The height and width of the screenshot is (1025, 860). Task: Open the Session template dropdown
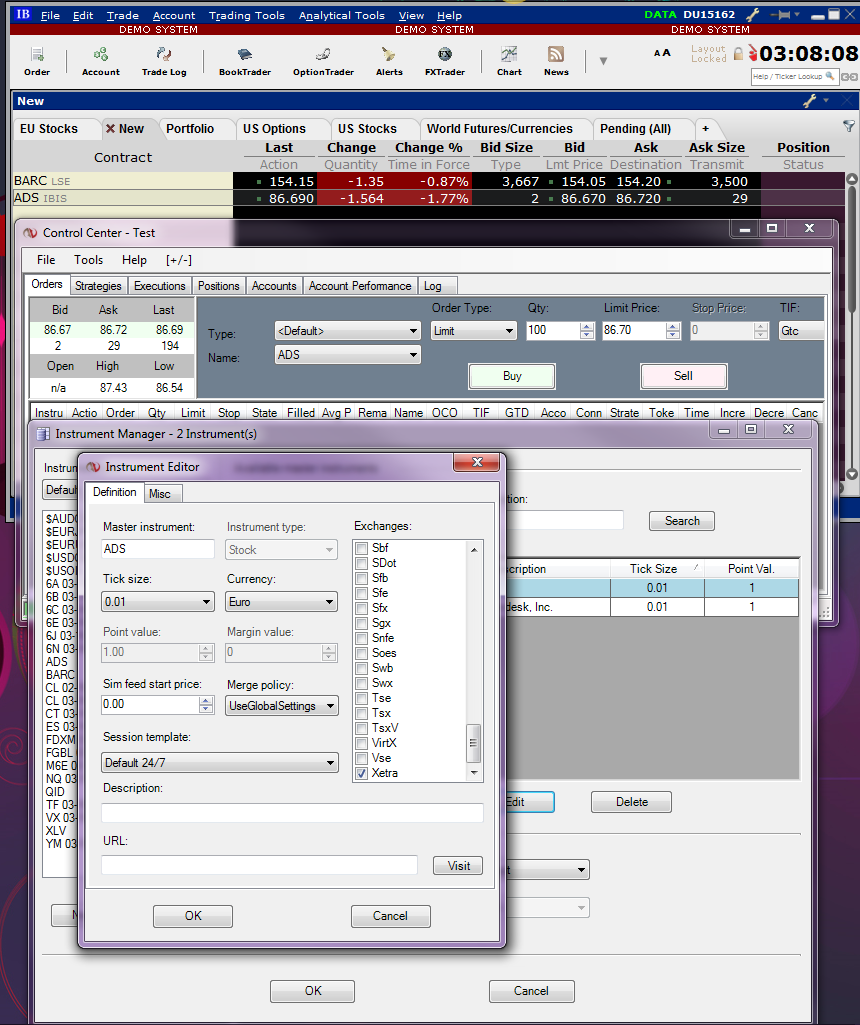tap(220, 763)
